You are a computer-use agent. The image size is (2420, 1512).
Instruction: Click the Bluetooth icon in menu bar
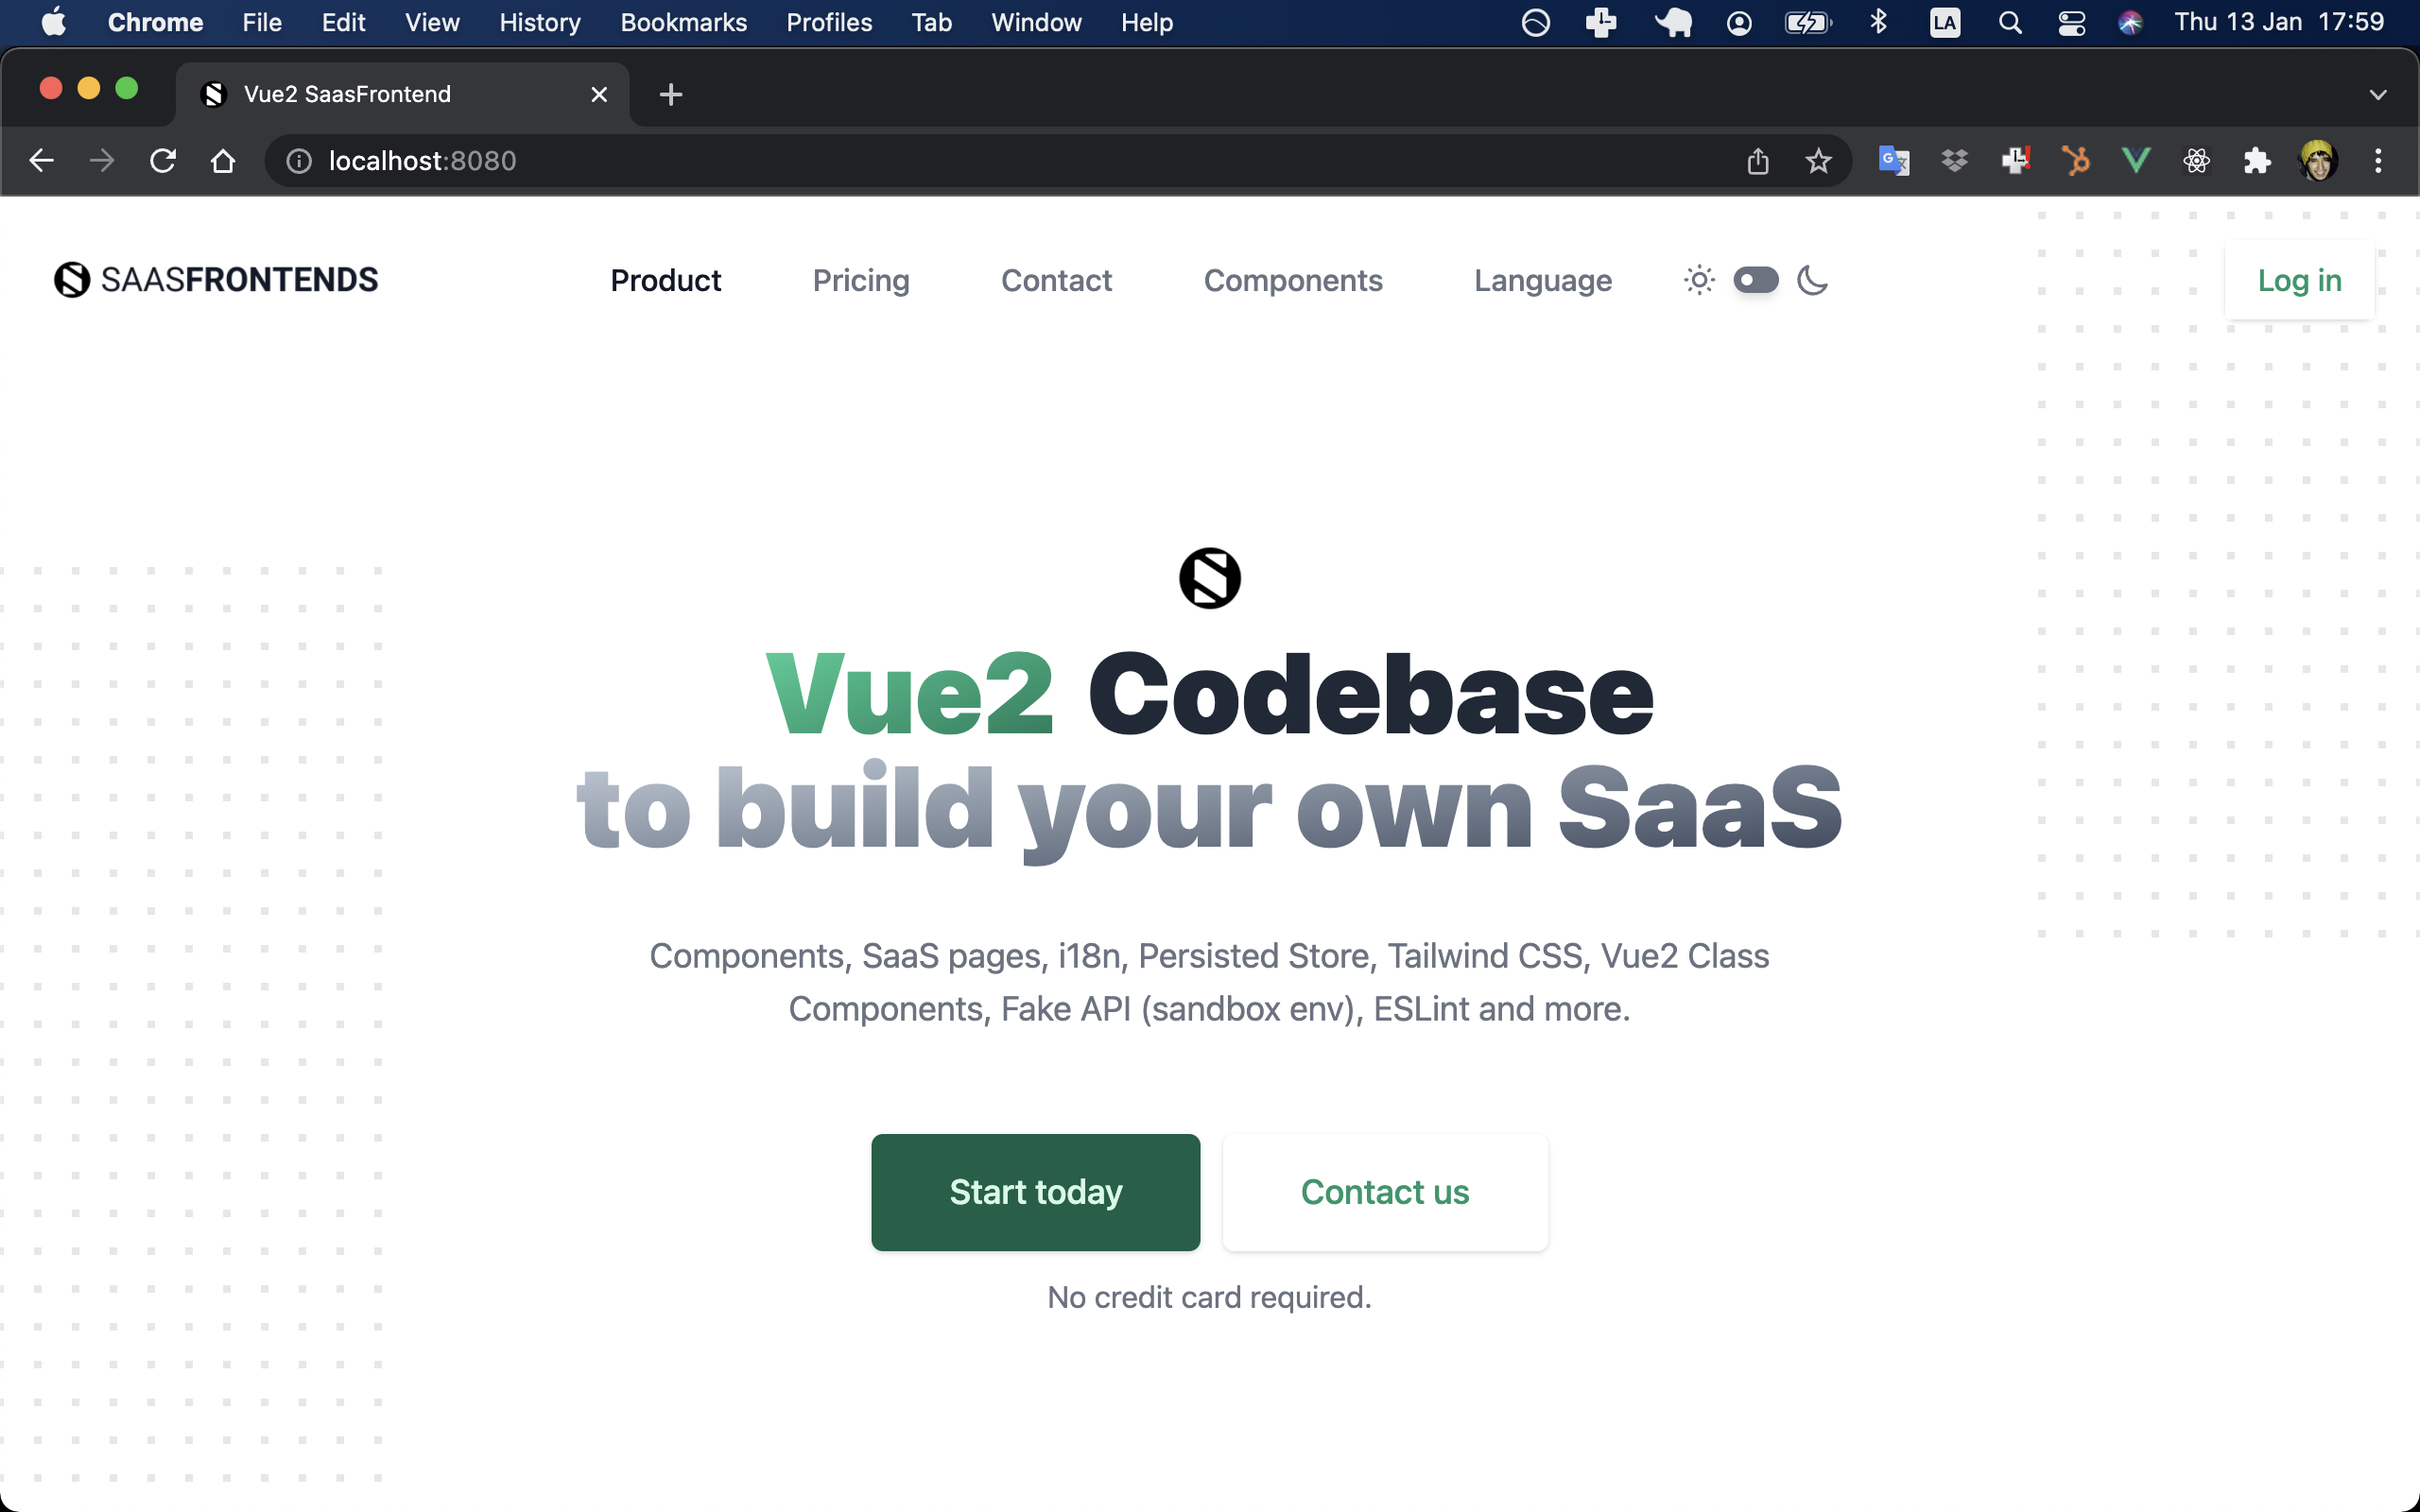coord(1878,23)
